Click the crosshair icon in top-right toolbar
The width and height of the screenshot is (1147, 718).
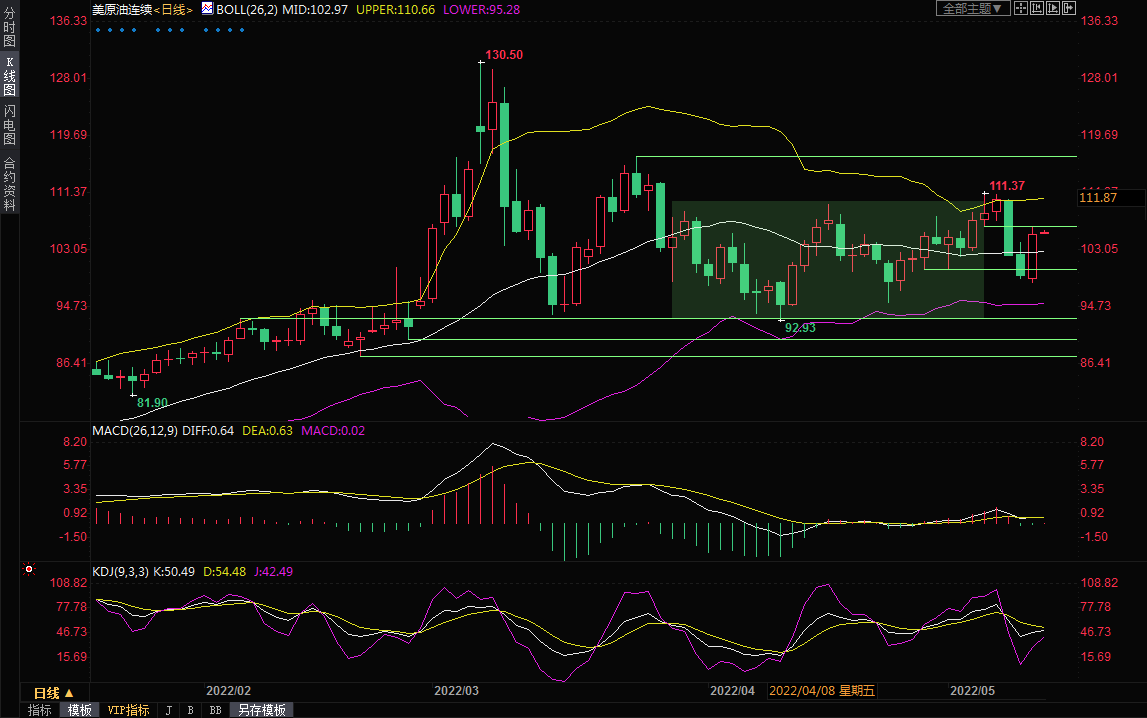click(x=1021, y=8)
